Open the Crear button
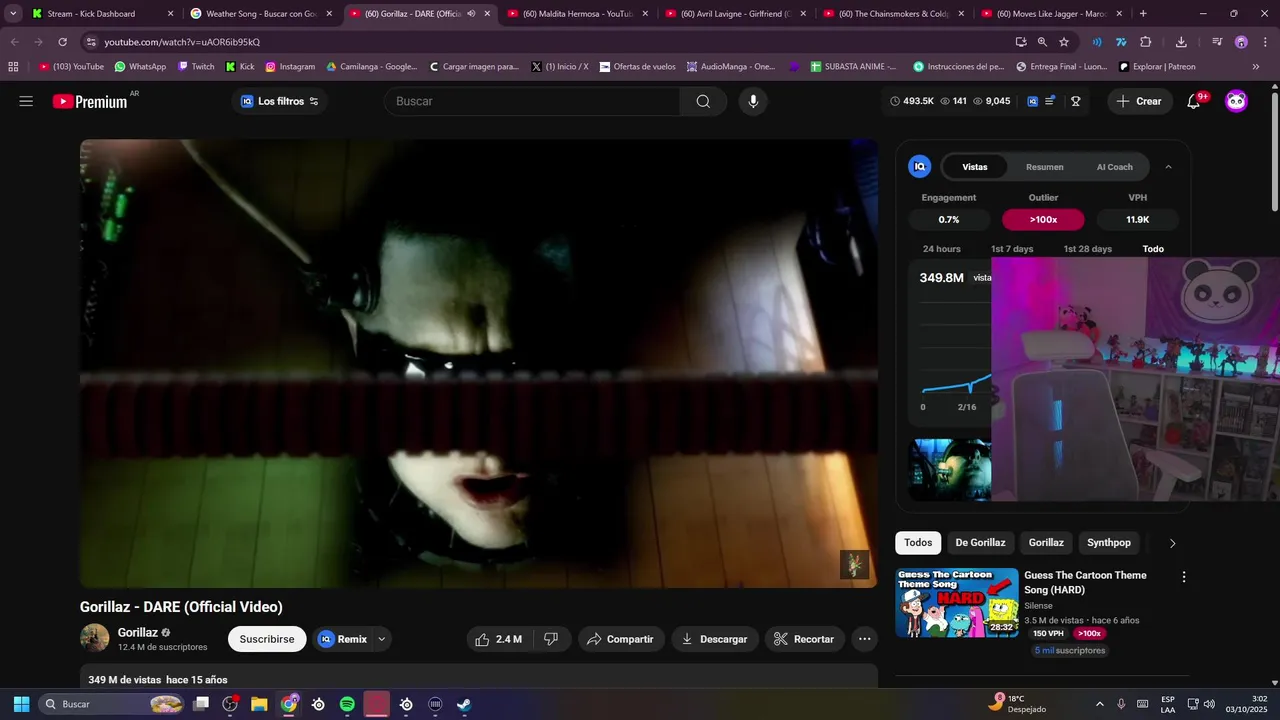This screenshot has height=720, width=1280. pyautogui.click(x=1139, y=101)
